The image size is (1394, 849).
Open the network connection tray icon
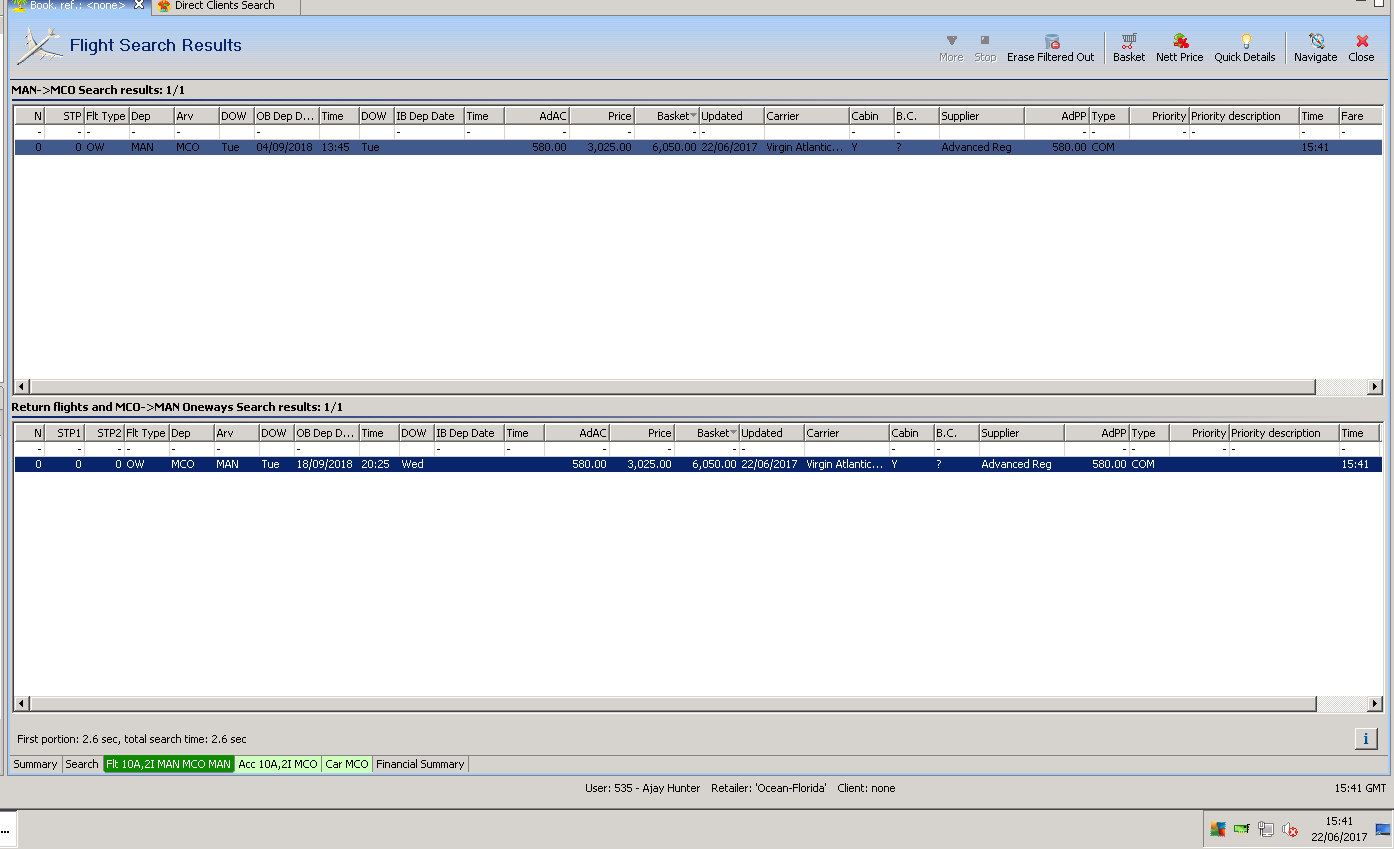[x=1266, y=829]
